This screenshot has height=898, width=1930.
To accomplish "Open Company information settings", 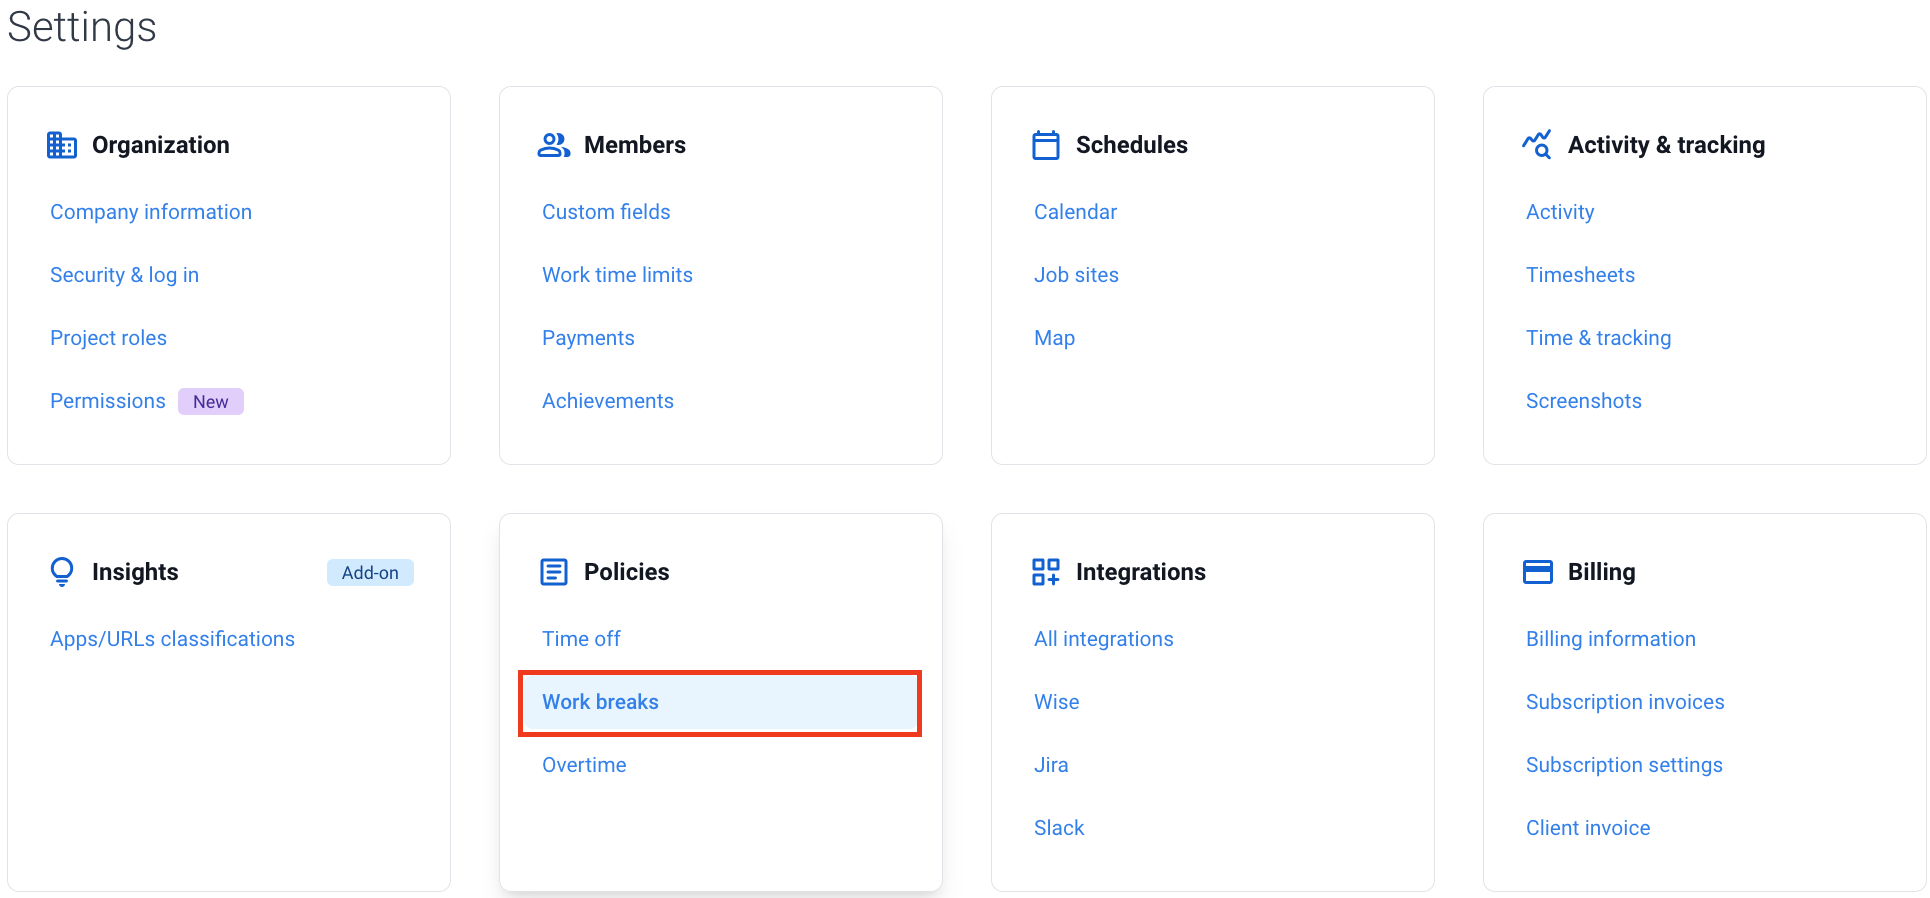I will point(151,212).
